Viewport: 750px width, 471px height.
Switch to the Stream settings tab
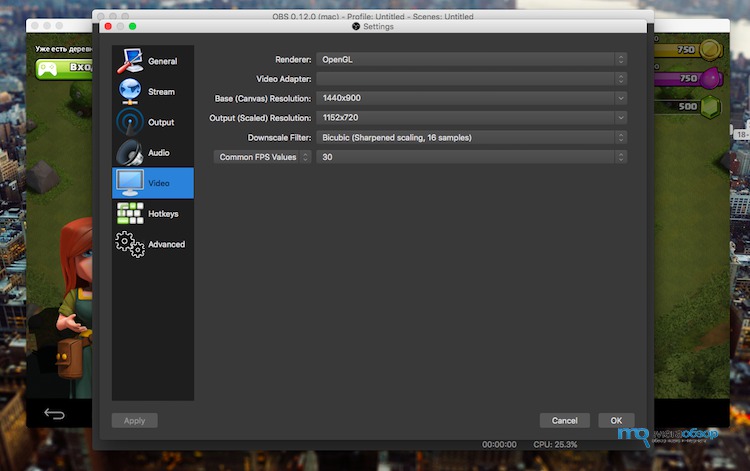tap(153, 91)
